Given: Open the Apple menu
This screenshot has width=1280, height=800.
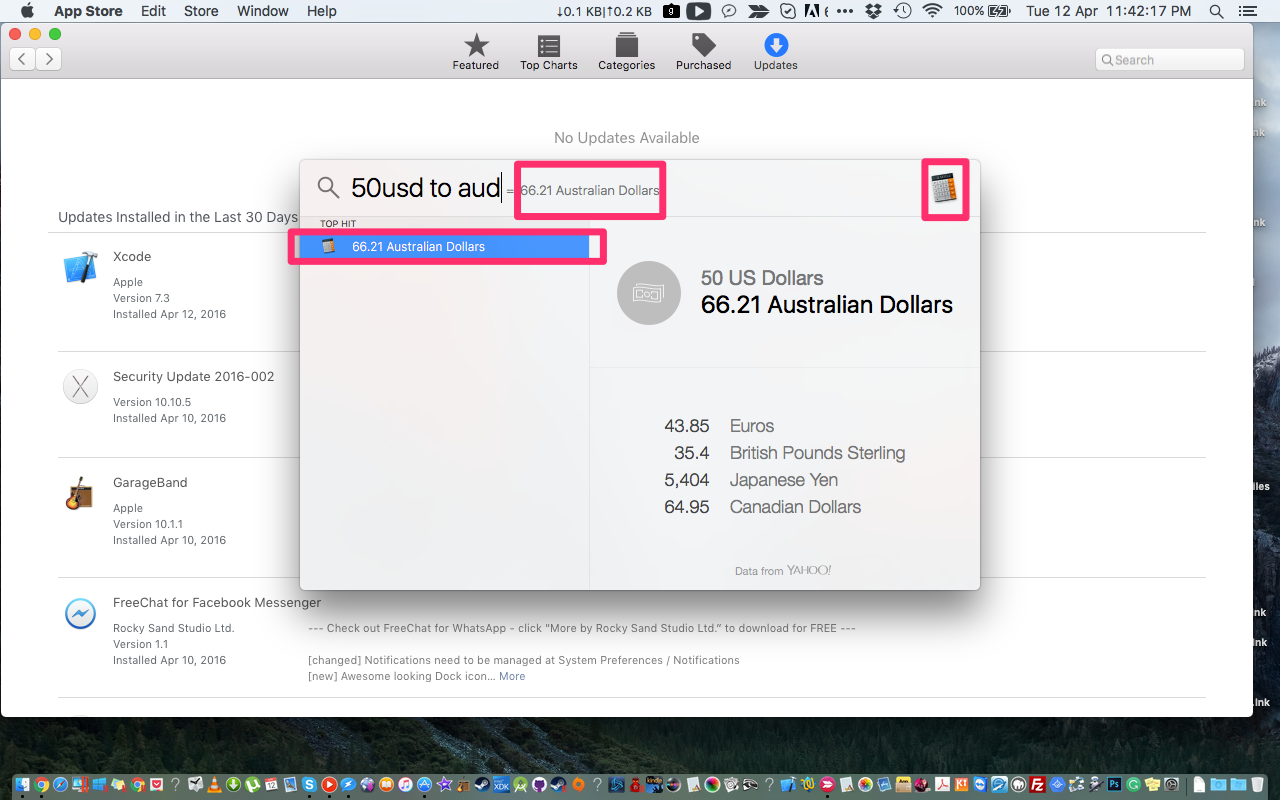Looking at the screenshot, I should click(27, 11).
